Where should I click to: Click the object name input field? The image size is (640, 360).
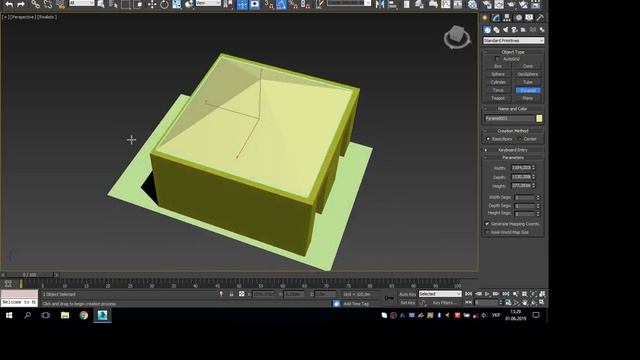point(509,118)
